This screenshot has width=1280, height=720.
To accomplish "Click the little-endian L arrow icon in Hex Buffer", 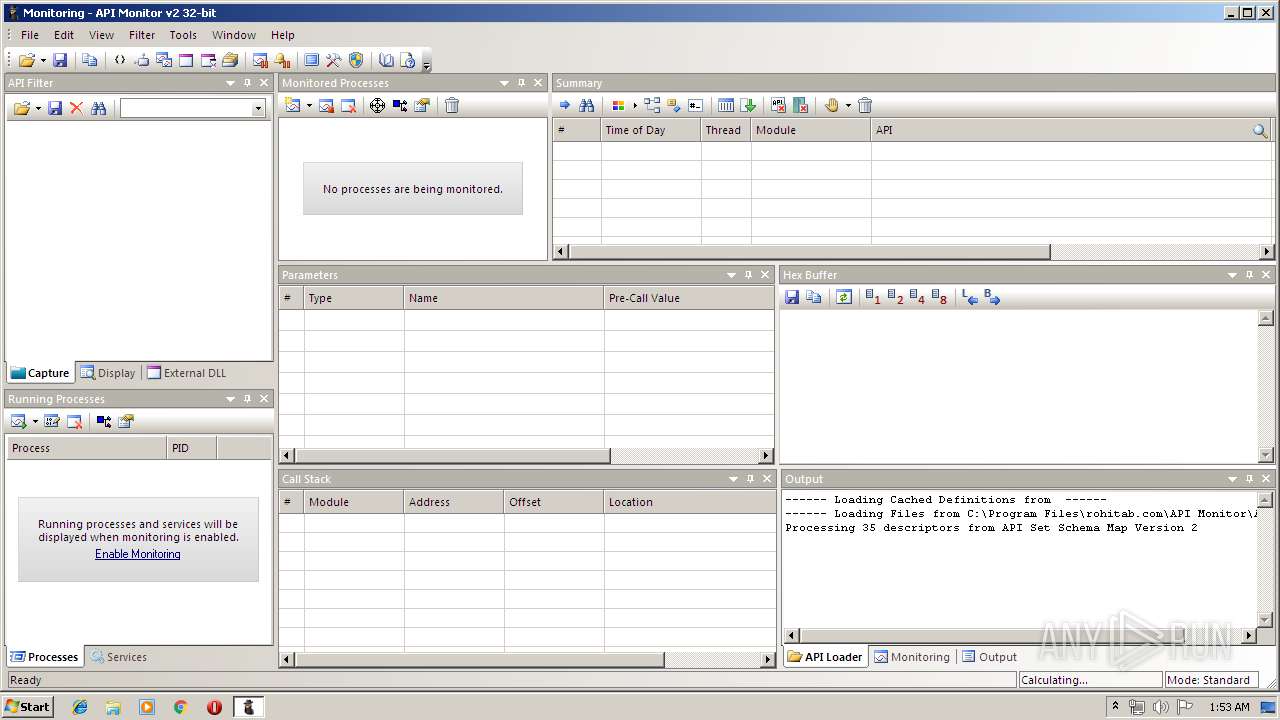I will (x=970, y=297).
